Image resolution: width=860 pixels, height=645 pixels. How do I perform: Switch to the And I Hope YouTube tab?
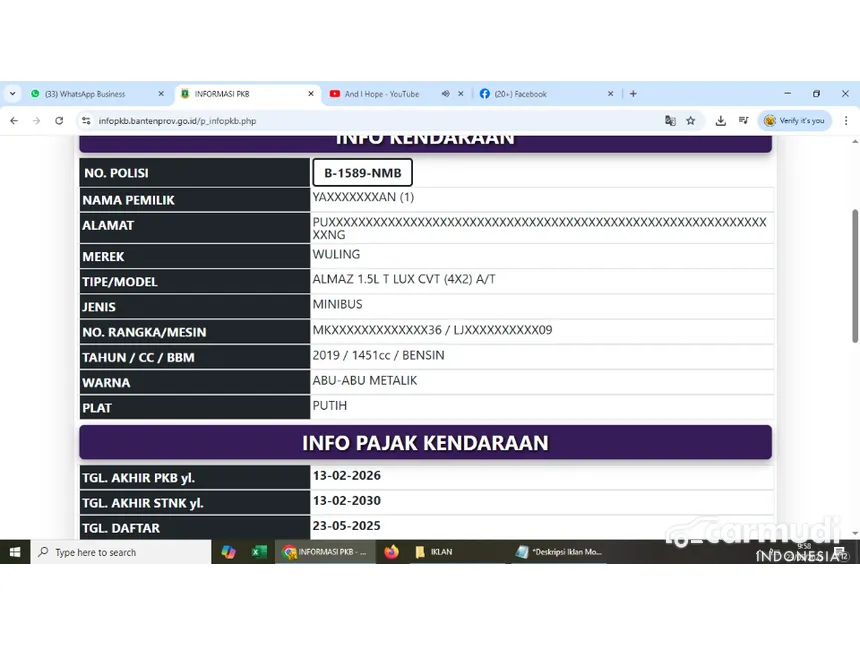coord(382,94)
